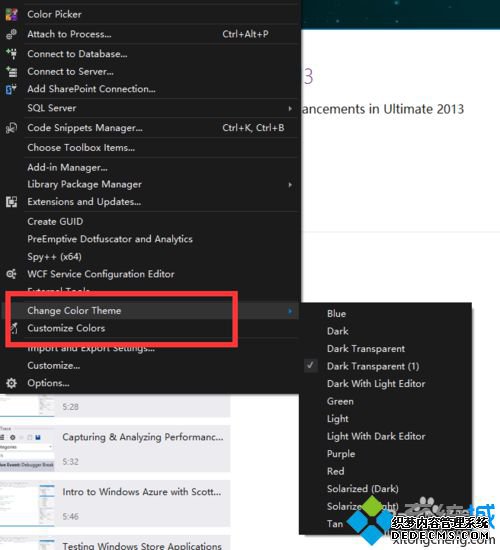Apply the Solarized (Dark) theme
The width and height of the screenshot is (500, 550).
pos(362,489)
